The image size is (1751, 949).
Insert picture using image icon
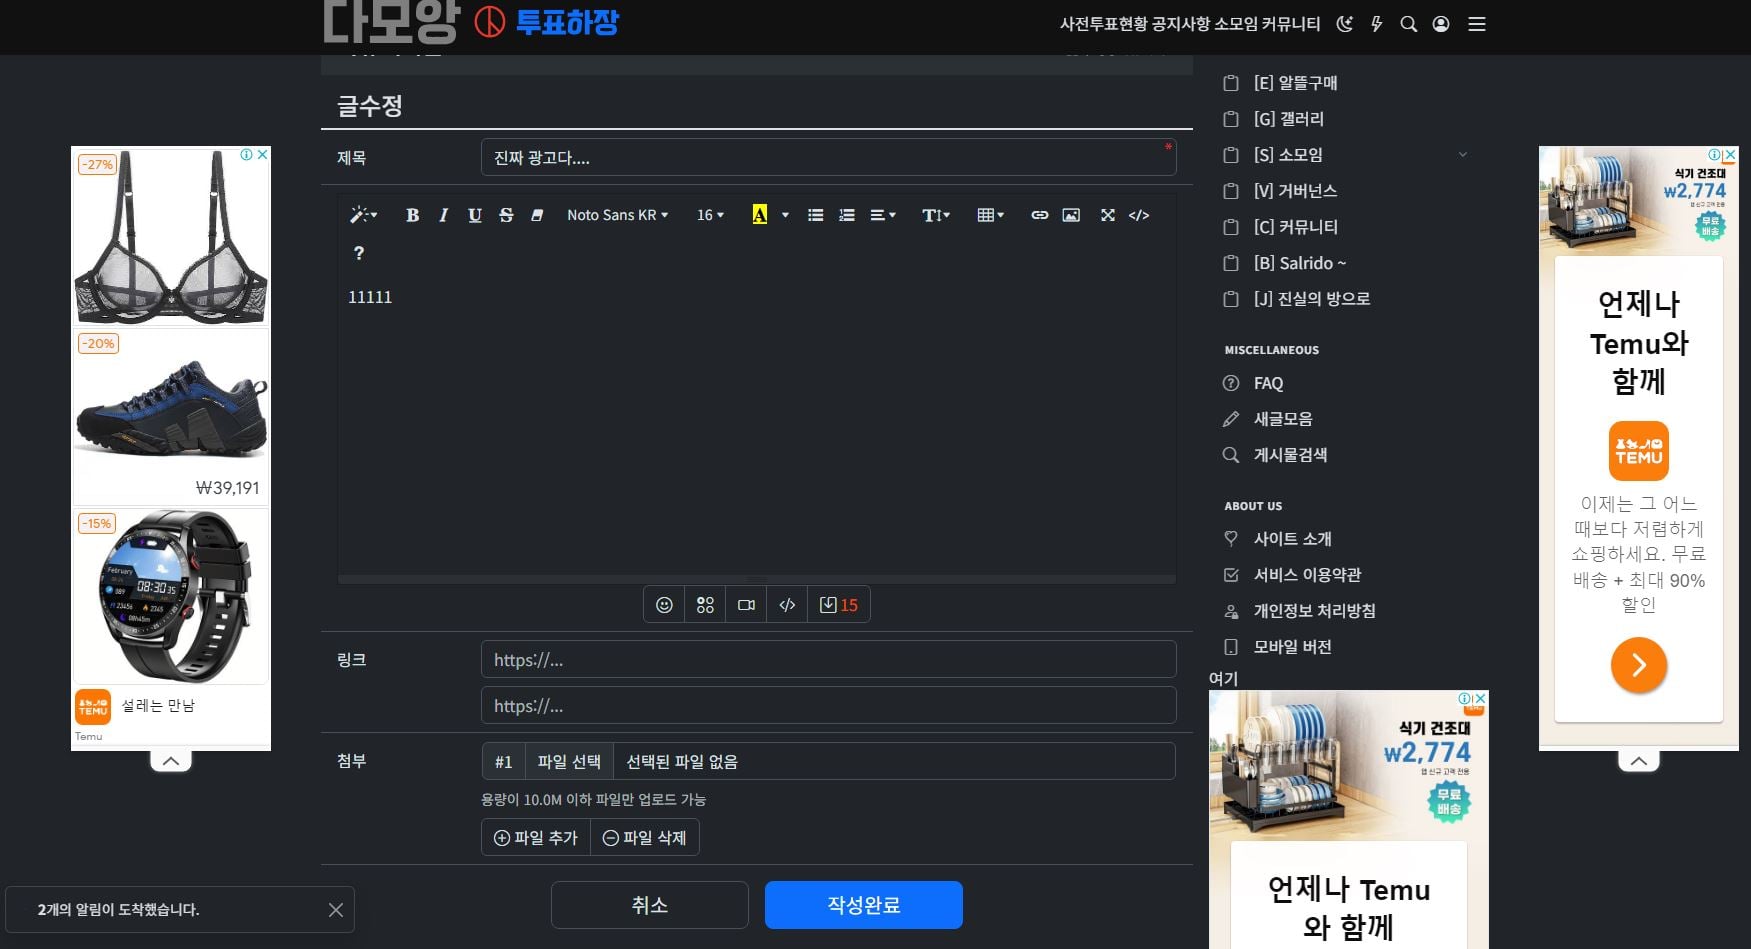click(1071, 215)
